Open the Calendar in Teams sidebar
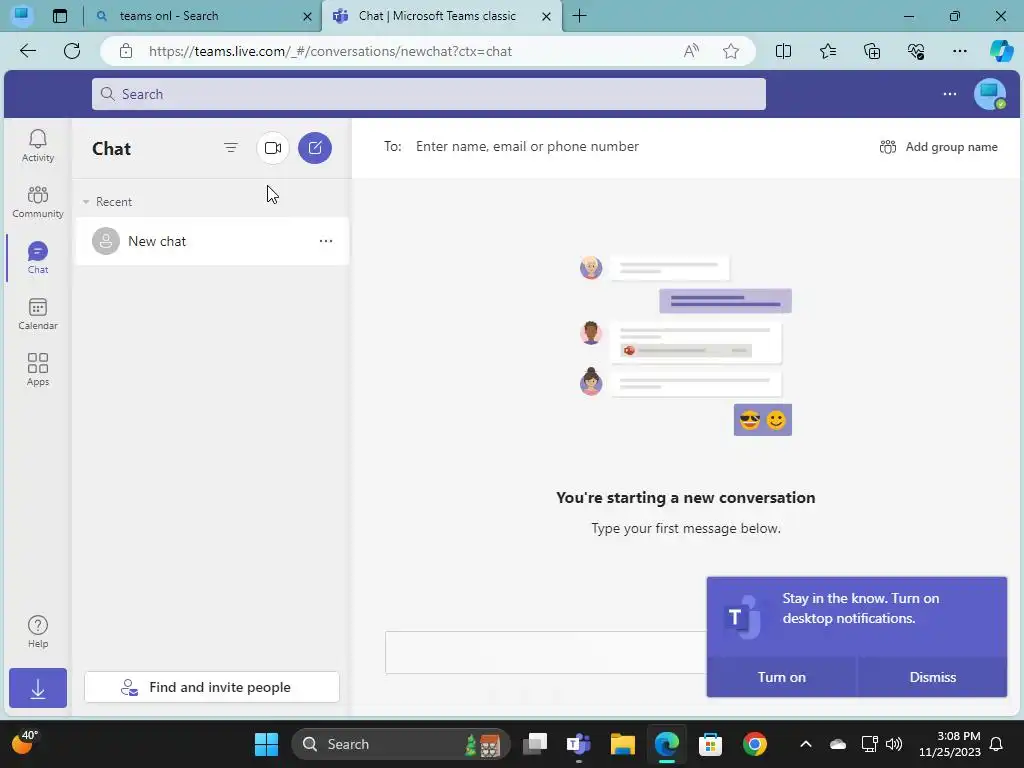 (38, 313)
